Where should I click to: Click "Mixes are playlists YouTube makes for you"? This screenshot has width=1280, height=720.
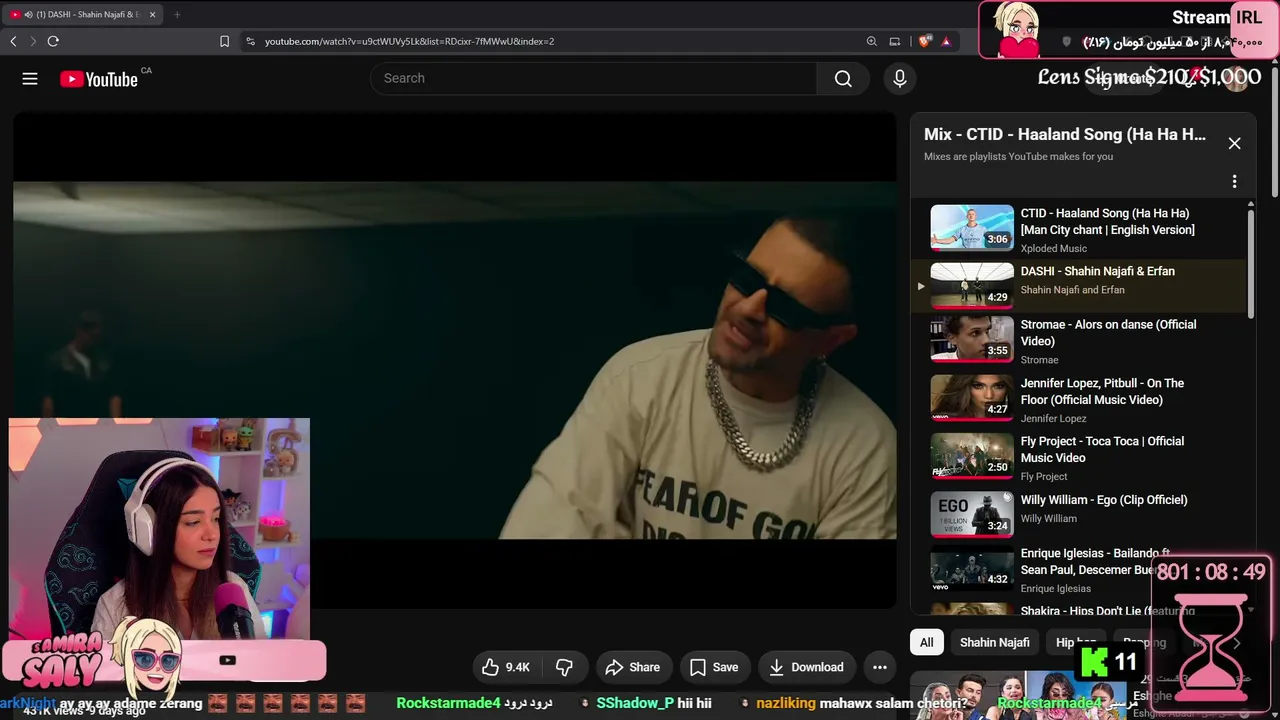tap(1018, 157)
